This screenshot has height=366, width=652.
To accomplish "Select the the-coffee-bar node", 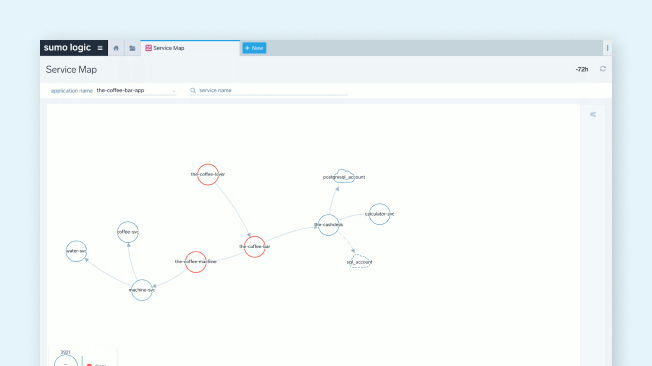I will point(254,247).
